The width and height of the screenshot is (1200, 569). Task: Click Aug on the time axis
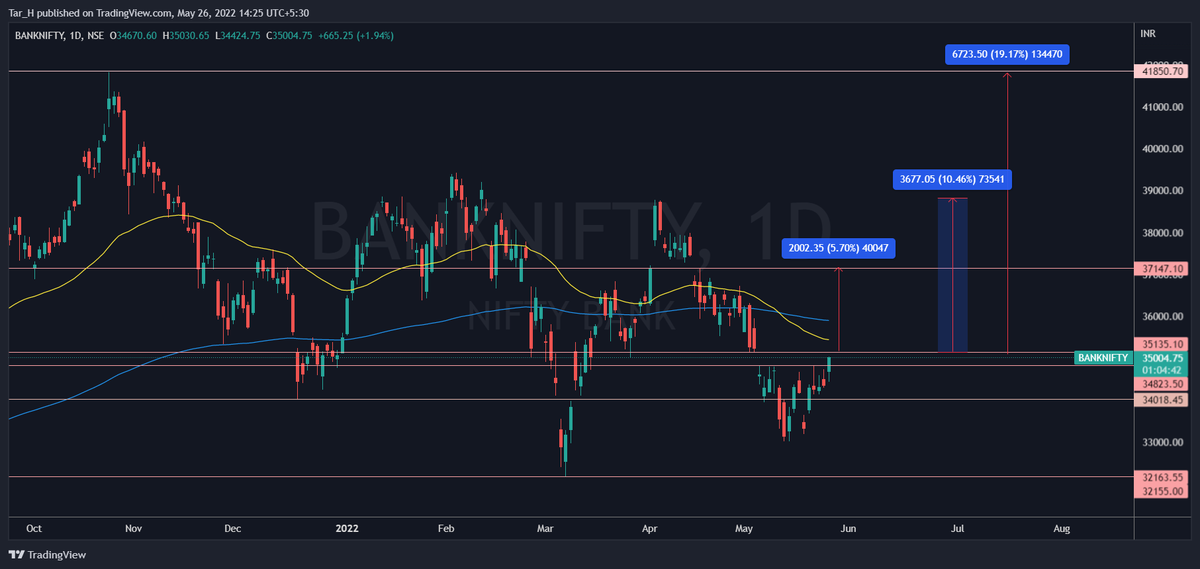click(1061, 527)
